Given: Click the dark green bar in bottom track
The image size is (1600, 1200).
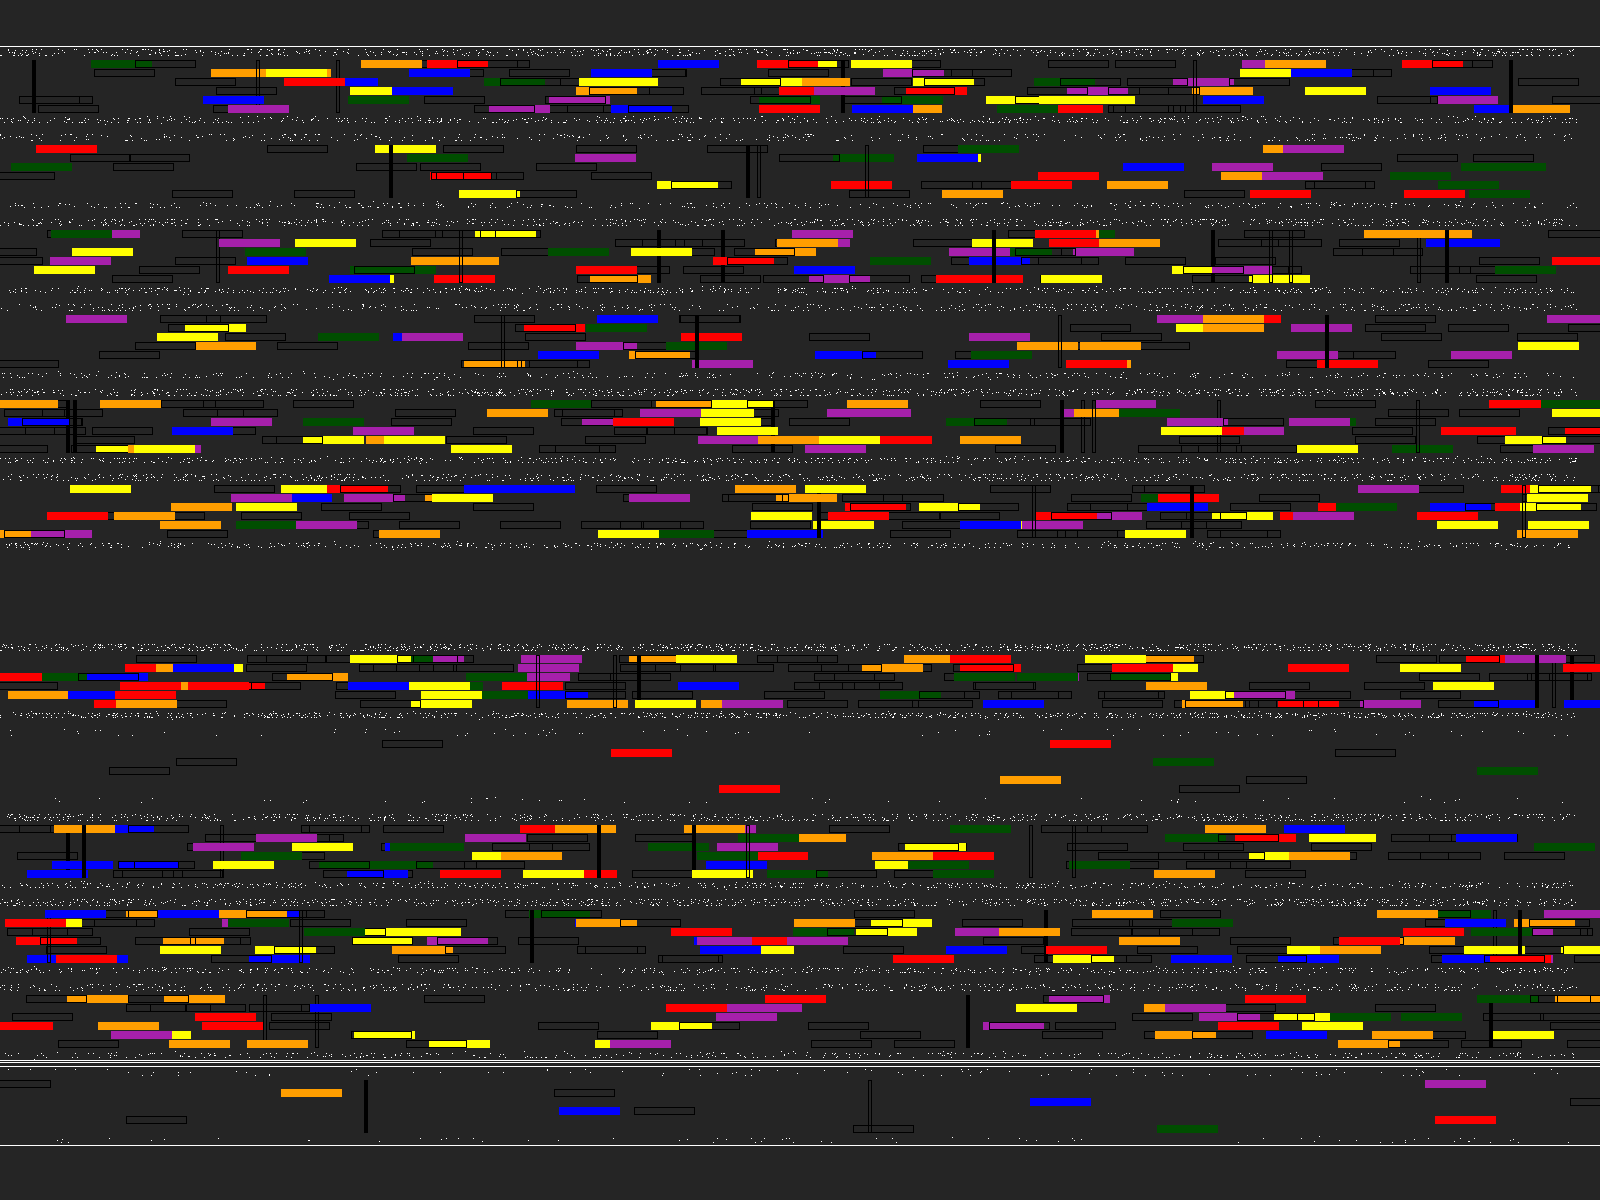Looking at the screenshot, I should 1187,1129.
